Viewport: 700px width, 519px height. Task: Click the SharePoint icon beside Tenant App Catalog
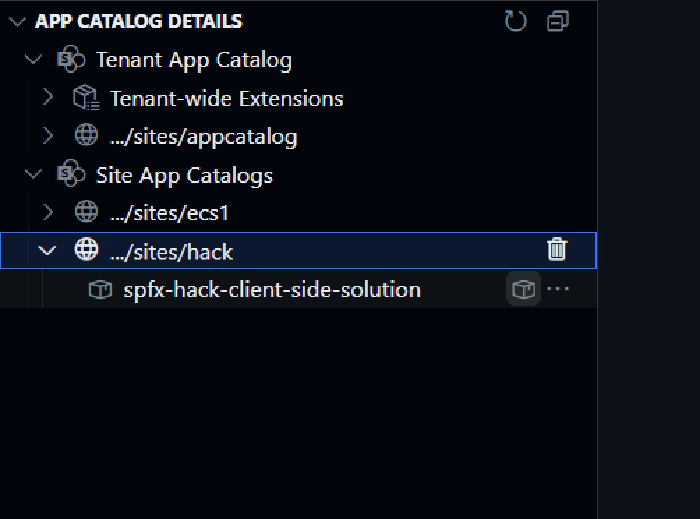(x=72, y=60)
